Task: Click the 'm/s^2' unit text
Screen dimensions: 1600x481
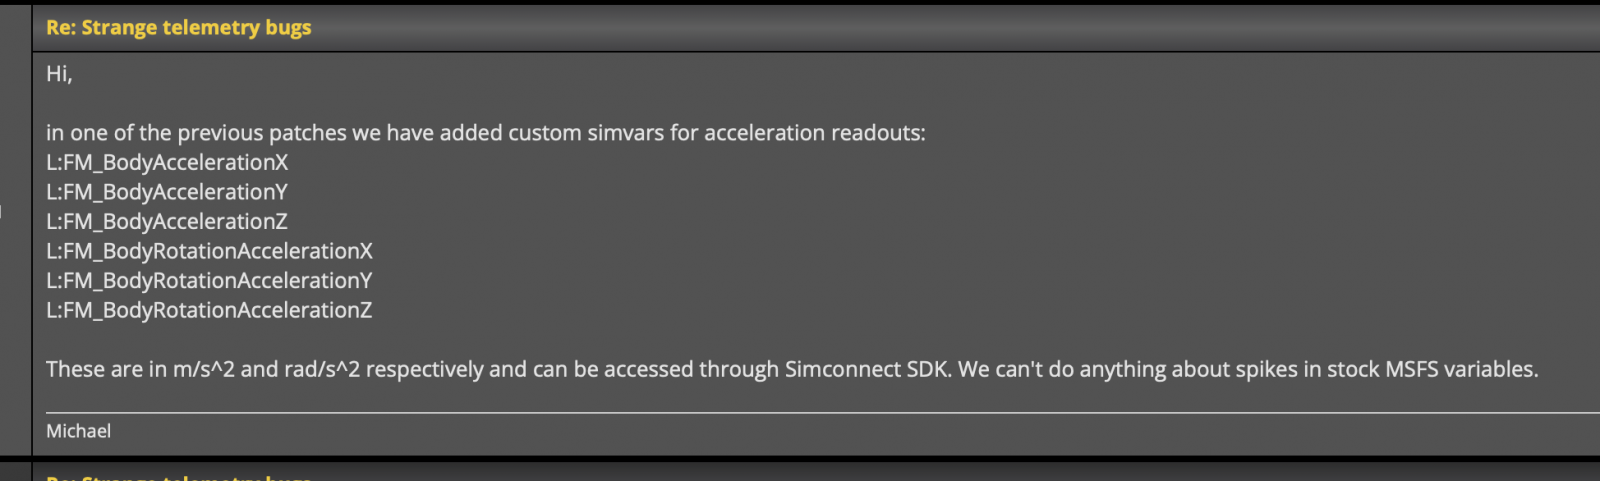Action: (203, 370)
